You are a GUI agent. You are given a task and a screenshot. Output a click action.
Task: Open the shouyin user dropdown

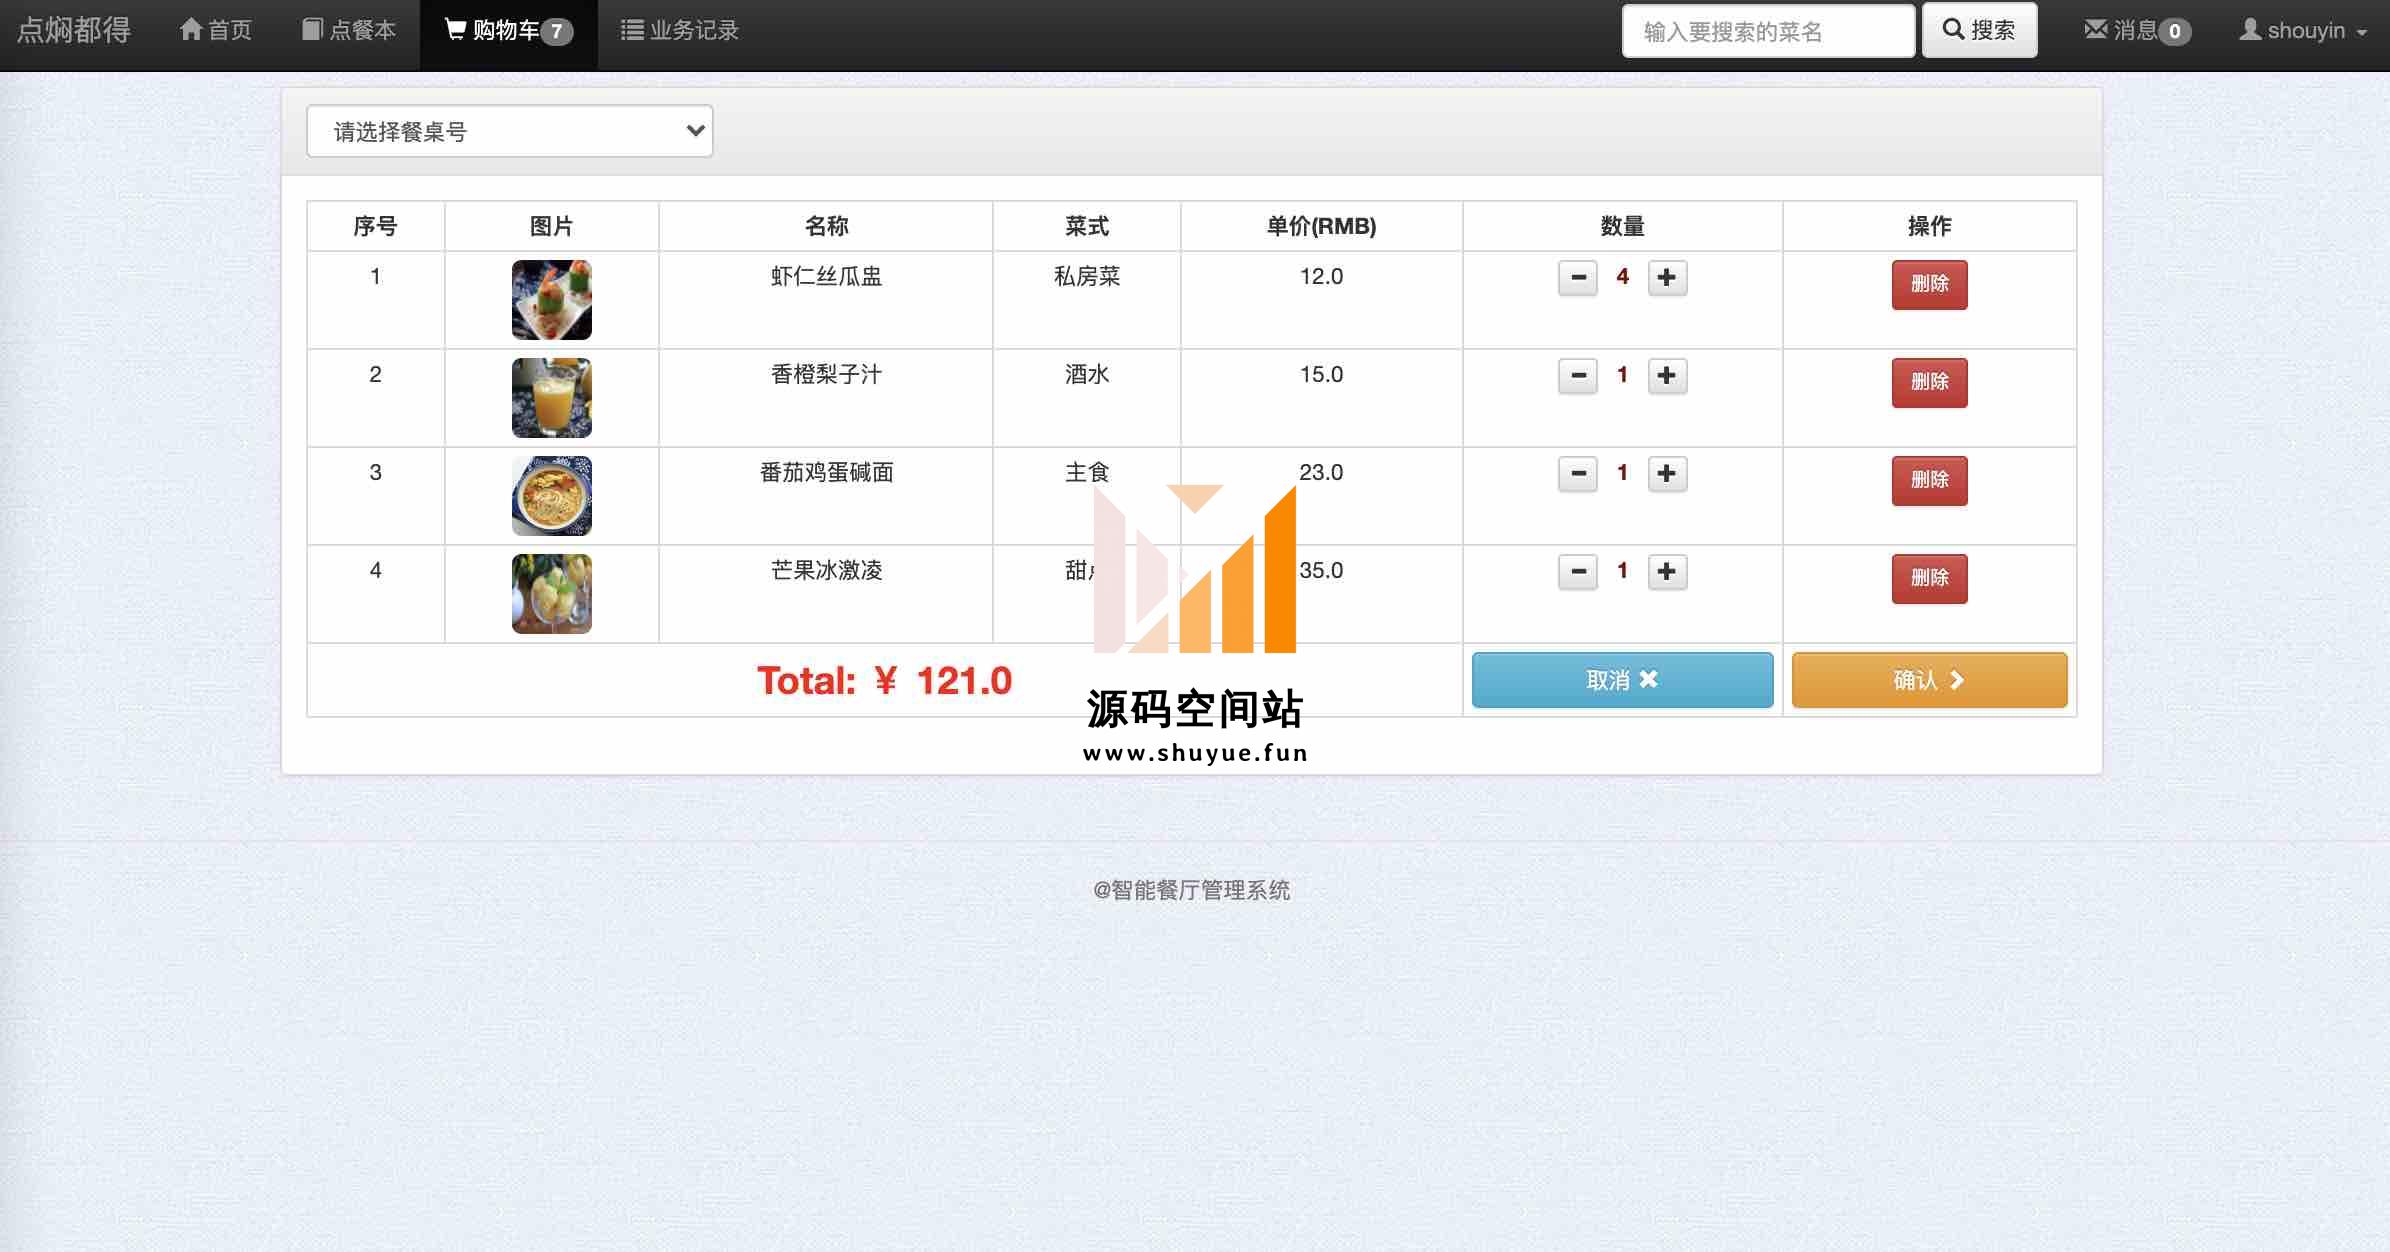2303,31
